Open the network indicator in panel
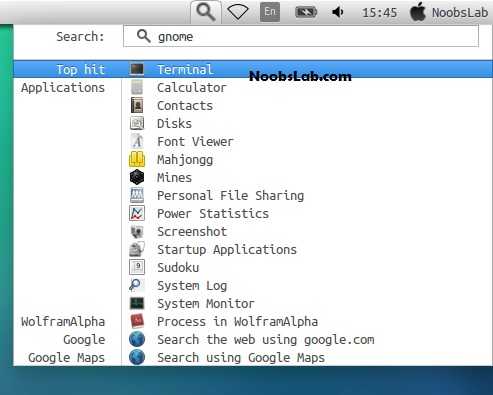Screen dimensions: 493x395 [238, 13]
